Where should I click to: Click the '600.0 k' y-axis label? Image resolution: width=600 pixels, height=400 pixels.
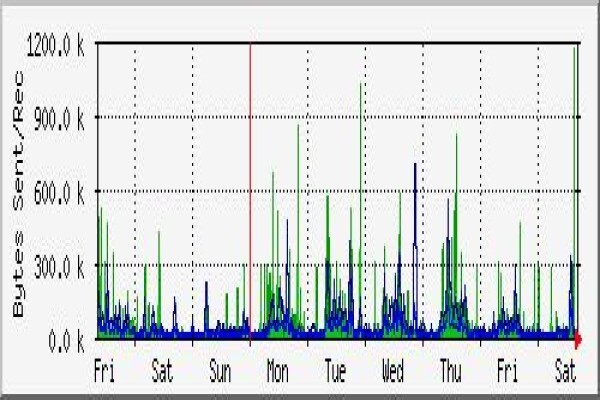coord(59,193)
